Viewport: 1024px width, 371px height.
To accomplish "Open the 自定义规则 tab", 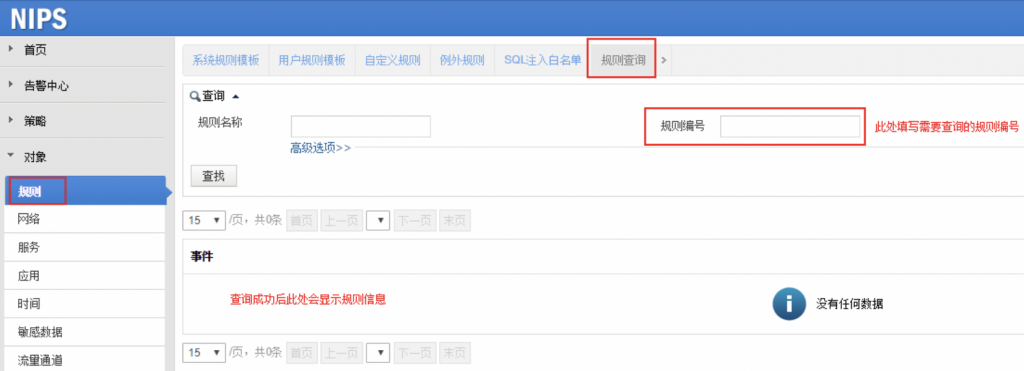I will pos(392,61).
